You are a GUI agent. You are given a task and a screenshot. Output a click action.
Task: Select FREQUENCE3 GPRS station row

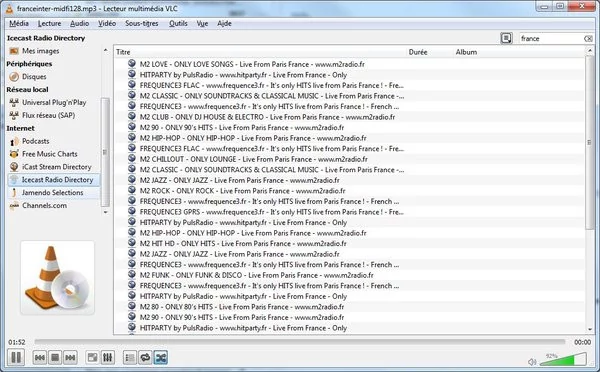(x=272, y=212)
